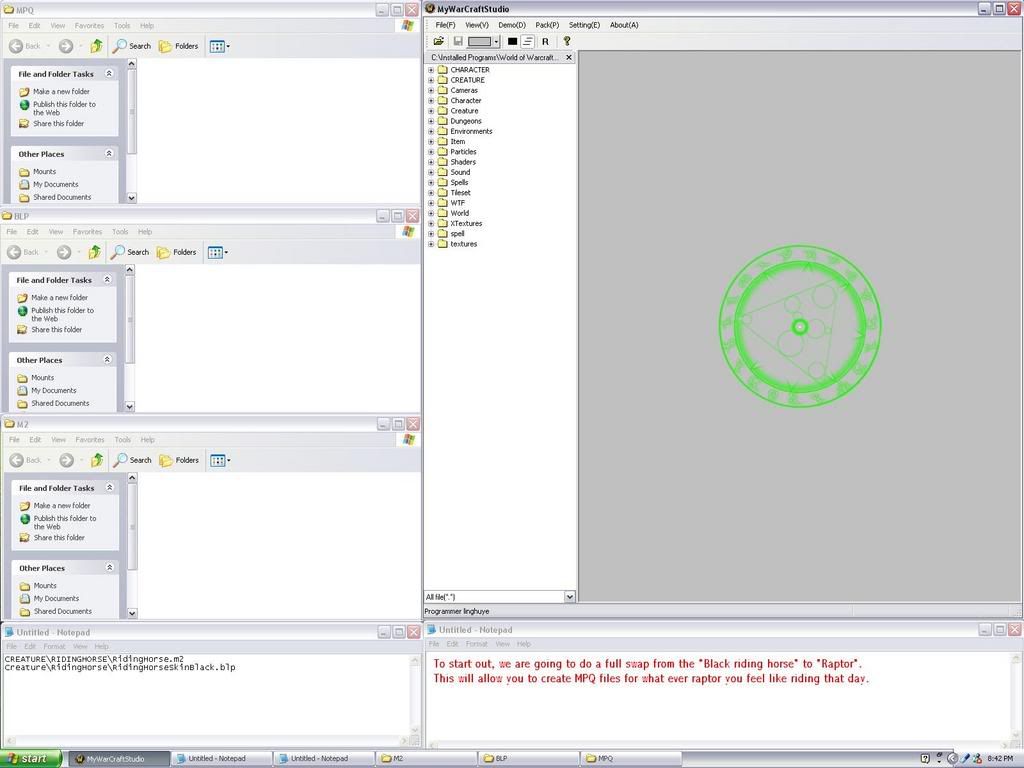Show the Folders pane in the MPQ window

point(178,46)
